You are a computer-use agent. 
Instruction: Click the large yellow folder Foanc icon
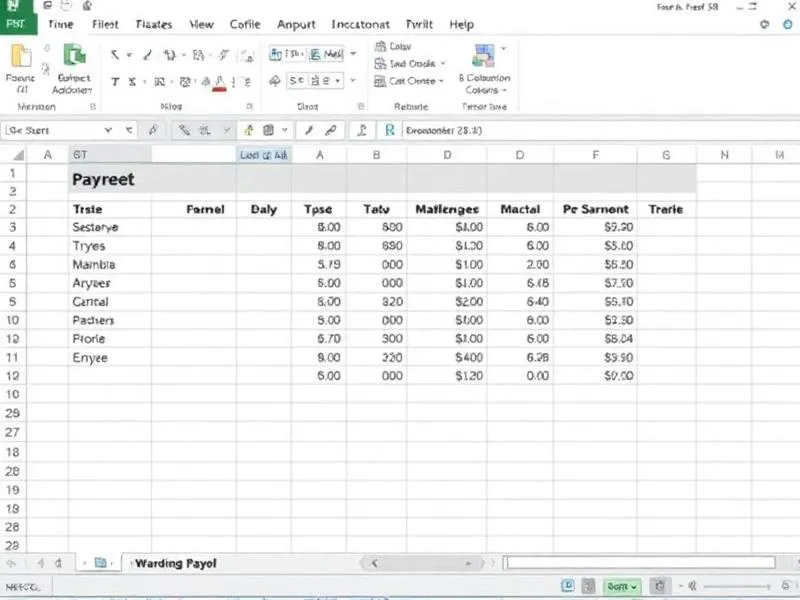point(21,56)
